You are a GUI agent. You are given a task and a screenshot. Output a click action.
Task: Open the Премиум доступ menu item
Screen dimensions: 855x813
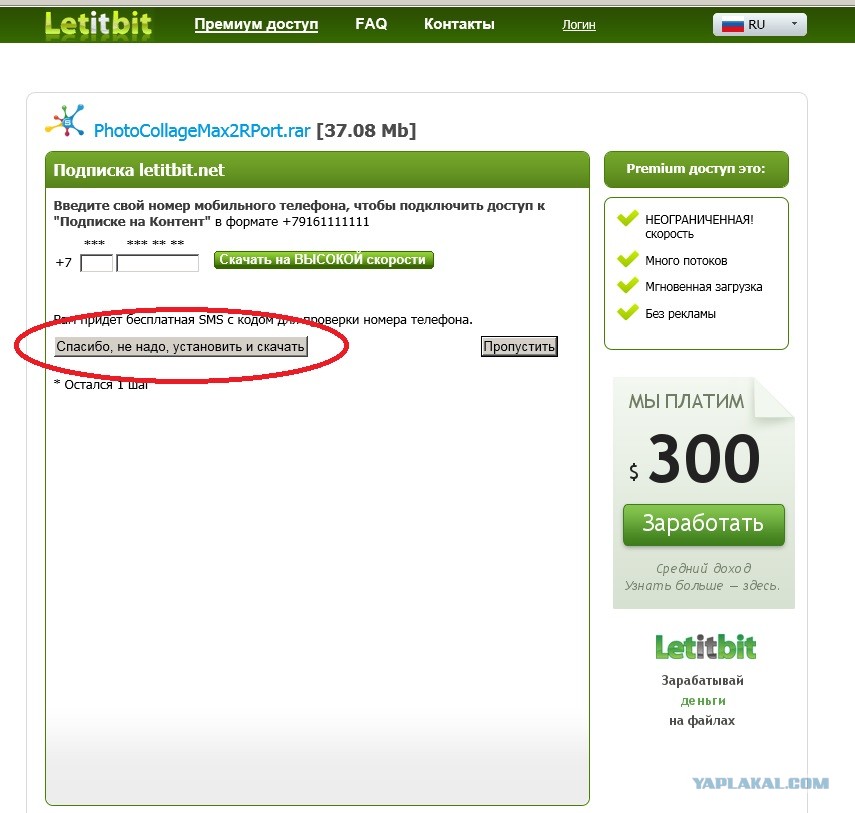click(x=256, y=24)
